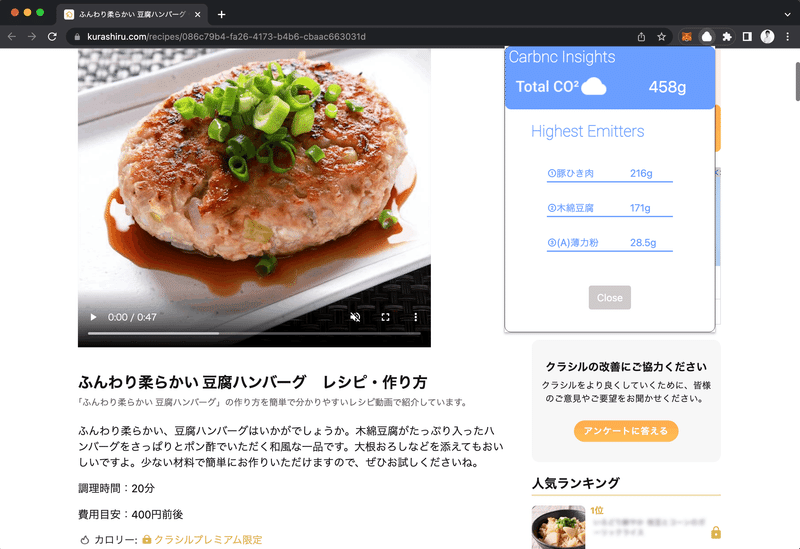Click the クラシルプレミアム限定 link

tap(208, 539)
